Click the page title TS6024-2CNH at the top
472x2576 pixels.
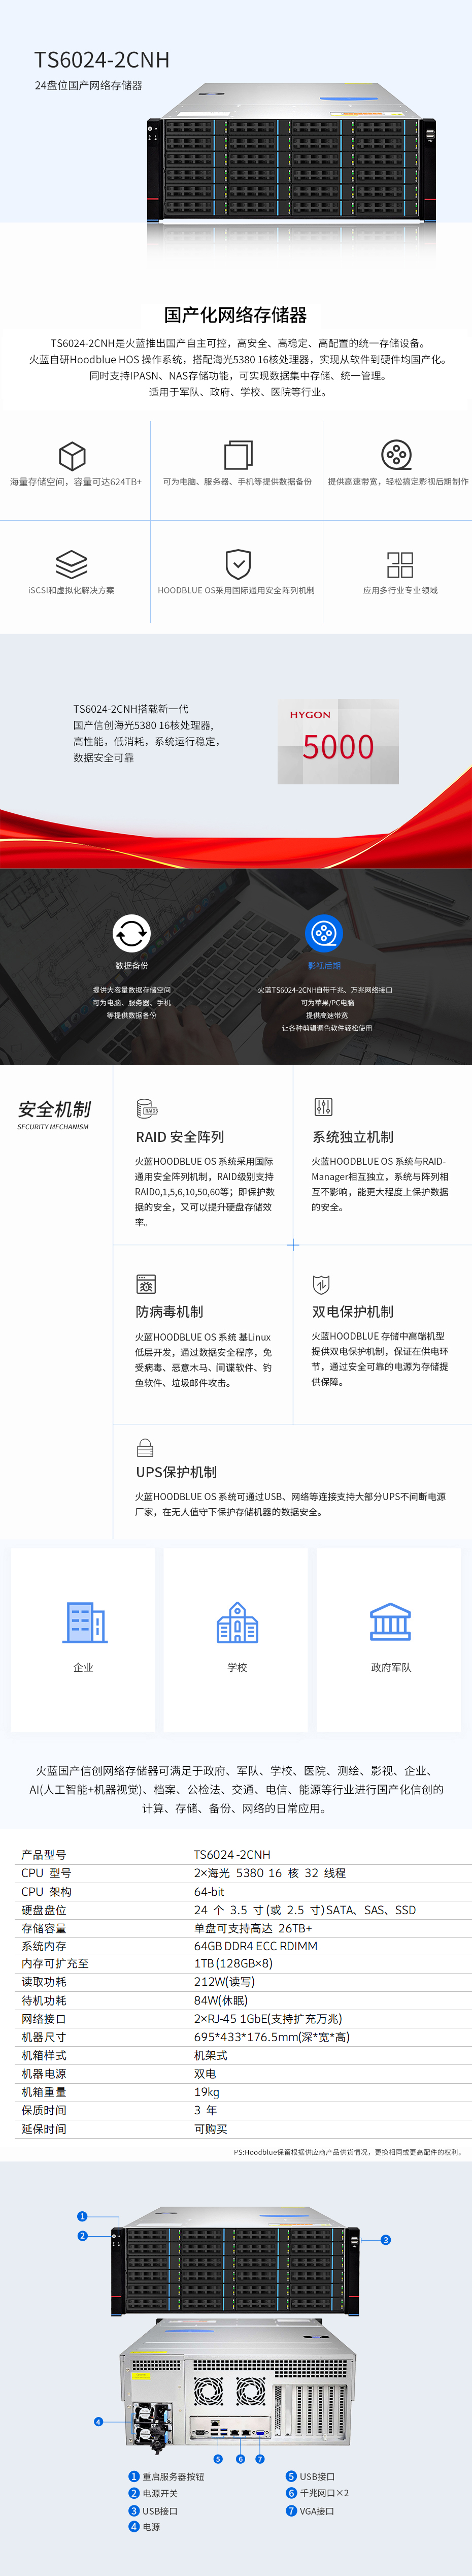click(x=102, y=60)
